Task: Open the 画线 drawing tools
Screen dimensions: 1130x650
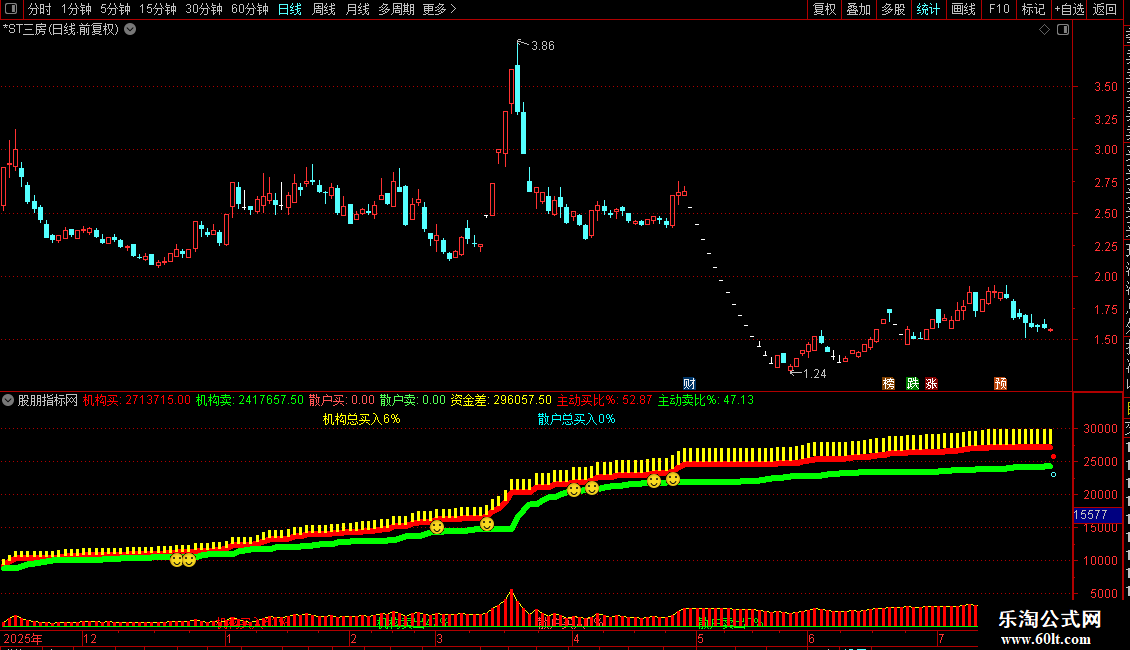Action: point(963,9)
